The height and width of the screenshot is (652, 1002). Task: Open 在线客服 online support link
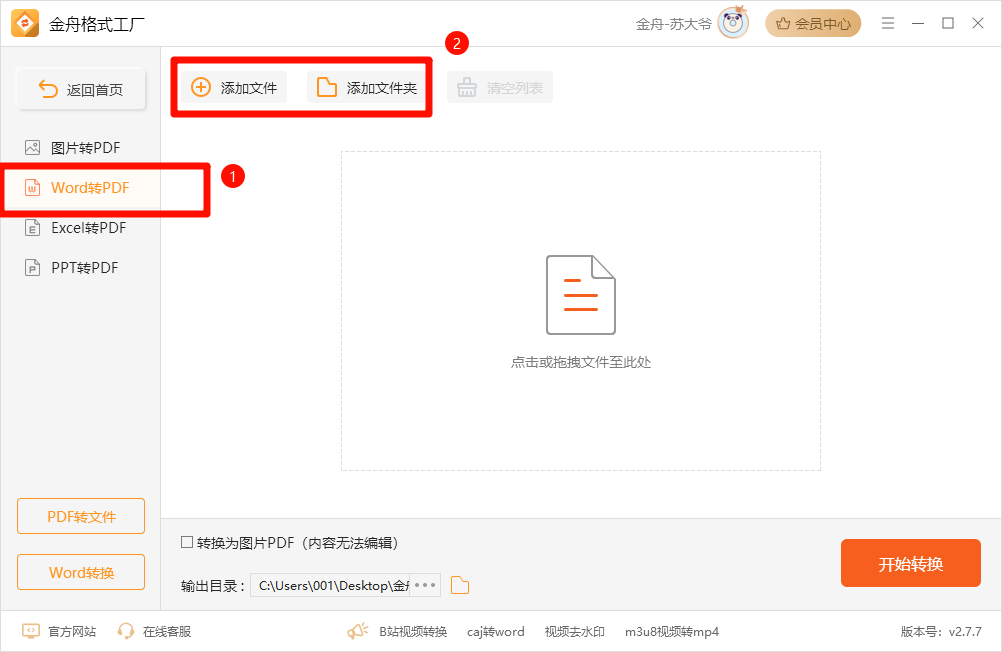tap(155, 632)
